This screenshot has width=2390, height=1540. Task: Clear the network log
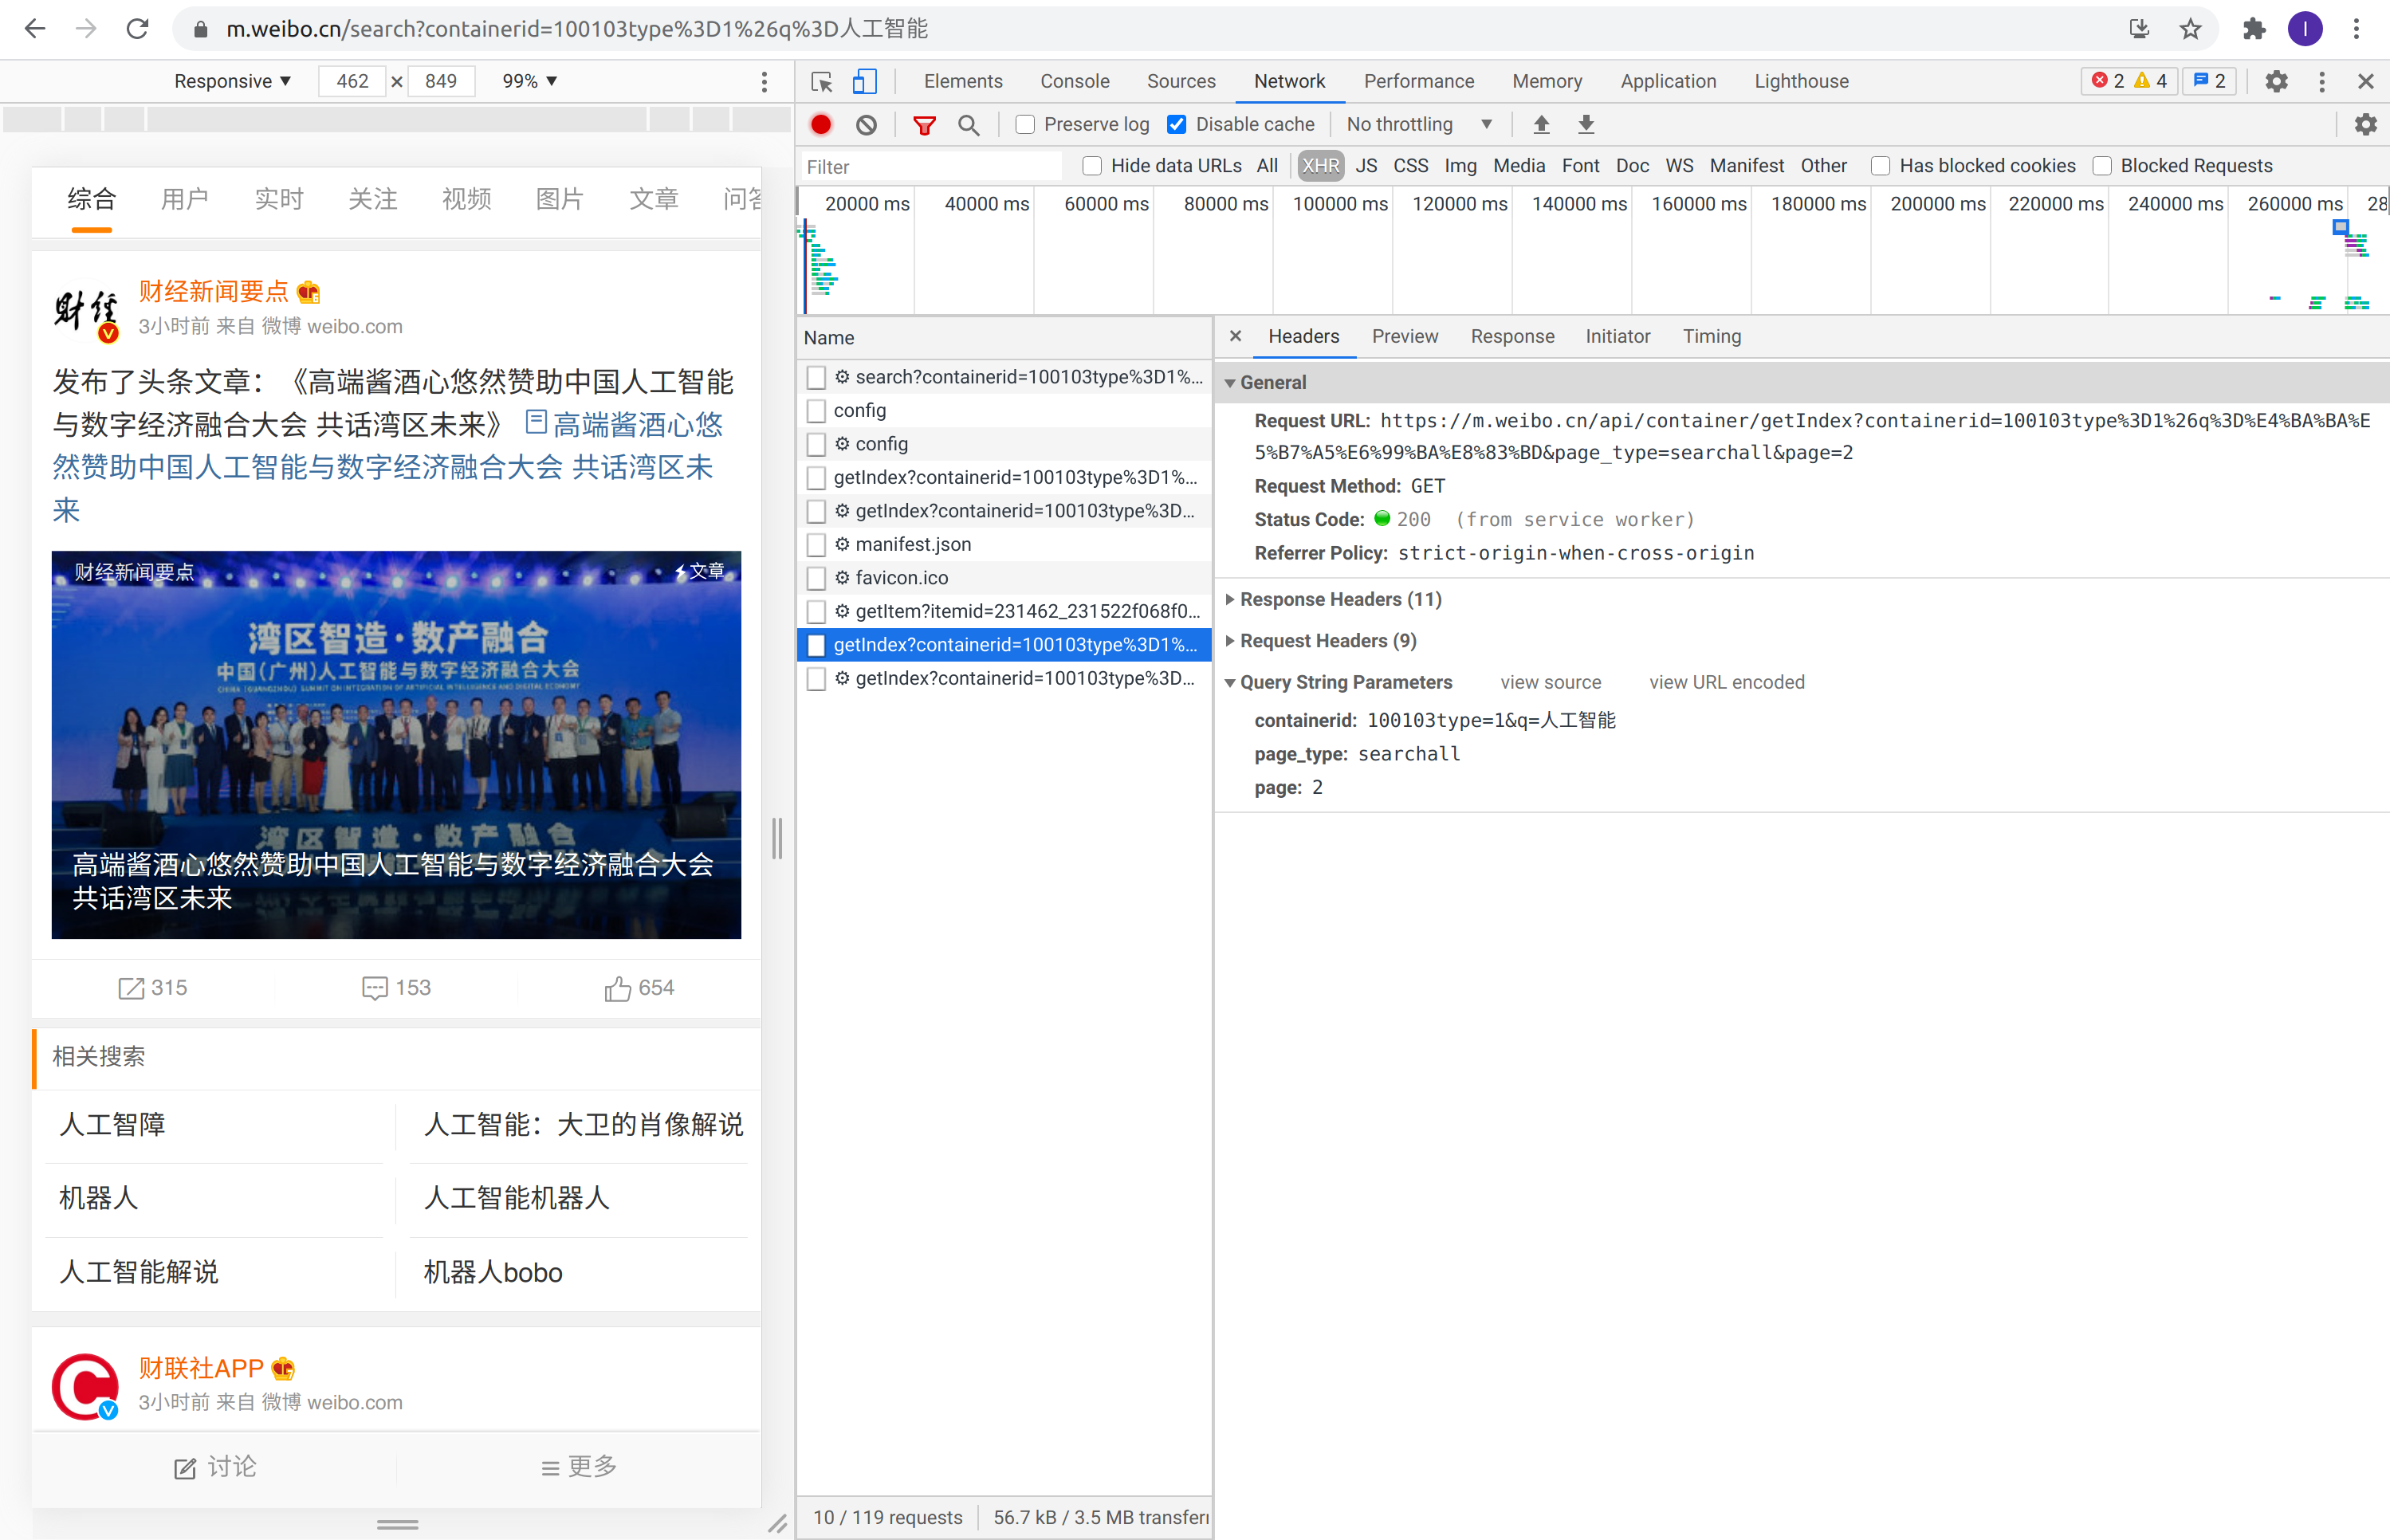tap(866, 124)
